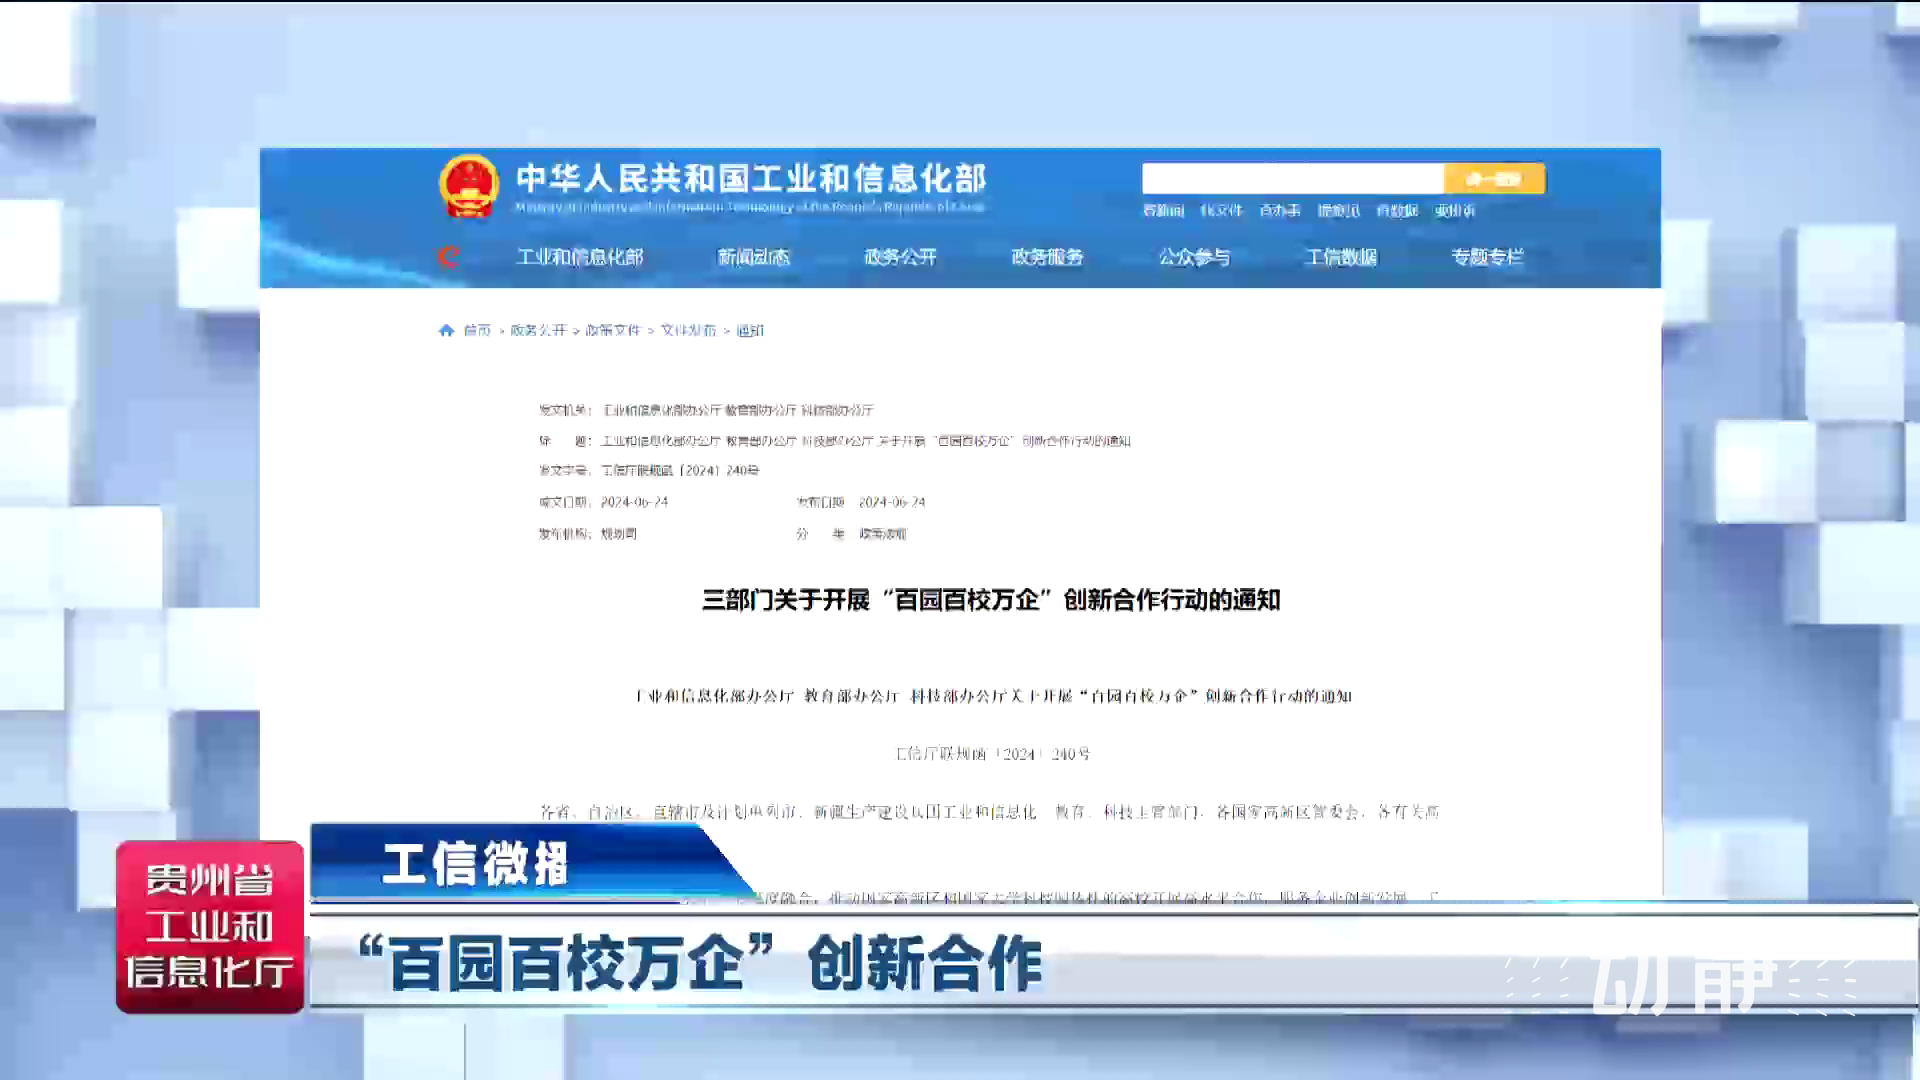Open the 政务服务 navigation menu

pos(1047,257)
